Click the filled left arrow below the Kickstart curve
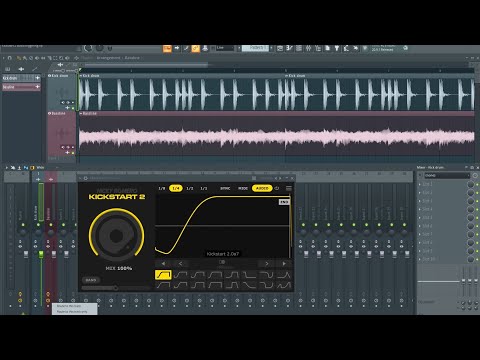Screen dimensions: 480x360 pyautogui.click(x=163, y=264)
